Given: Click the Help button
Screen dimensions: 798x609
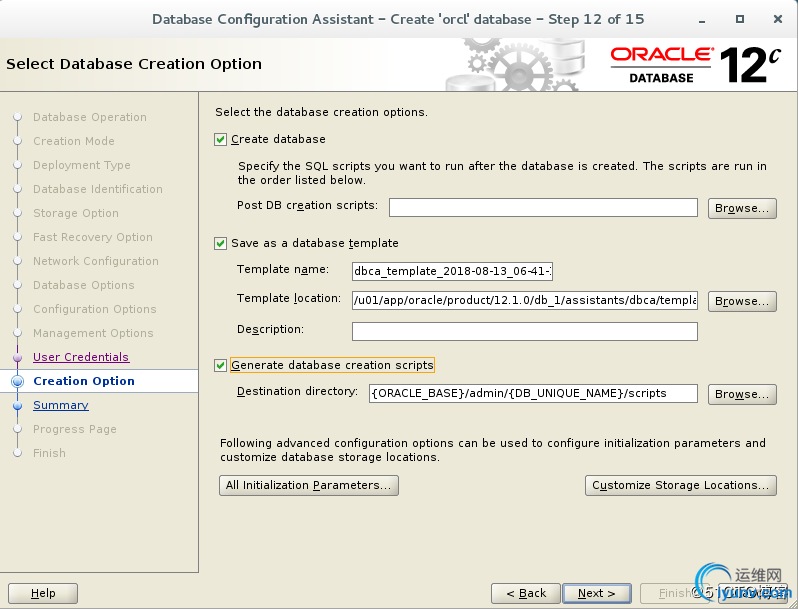Looking at the screenshot, I should point(43,593).
